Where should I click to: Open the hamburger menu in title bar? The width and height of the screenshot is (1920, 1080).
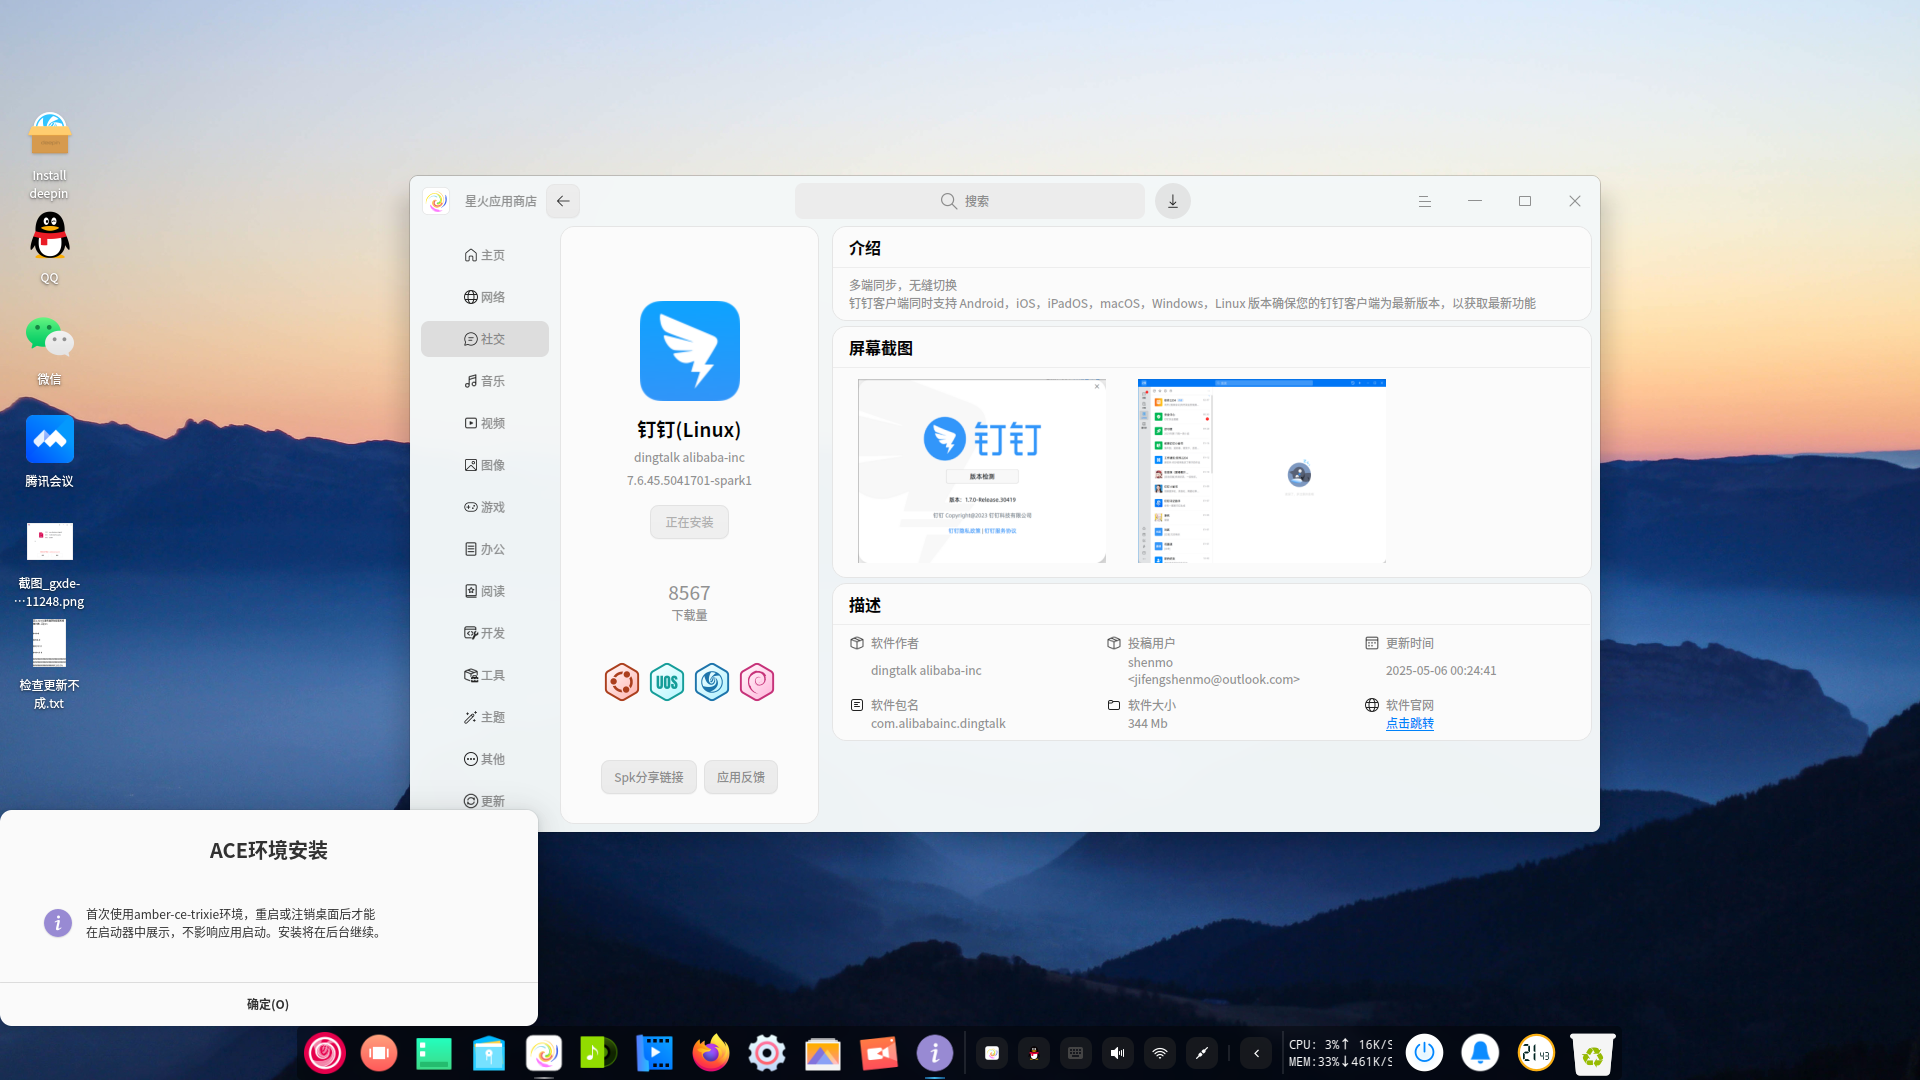point(1425,201)
